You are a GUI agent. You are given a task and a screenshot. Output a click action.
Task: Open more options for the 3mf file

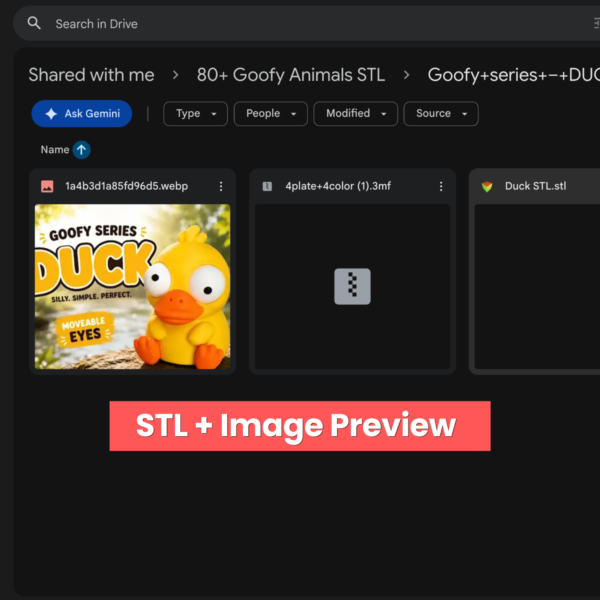pos(441,186)
